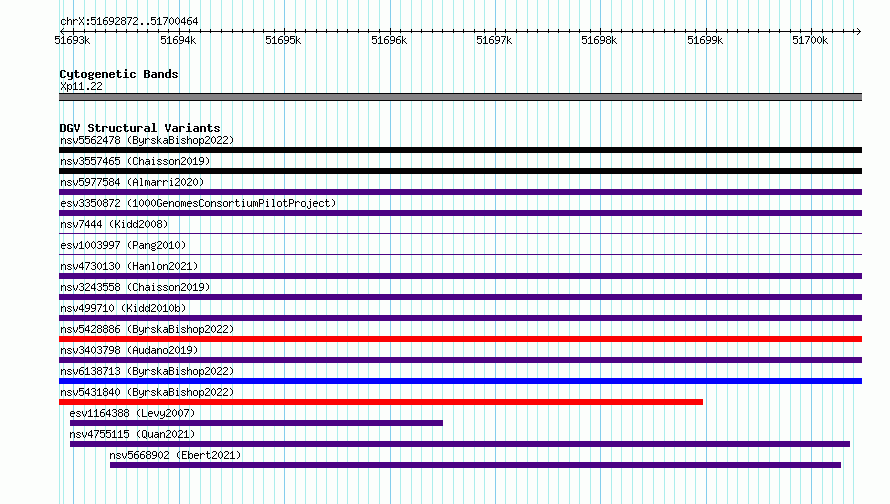Click the right arrowhead of the ruler

(x=858, y=31)
